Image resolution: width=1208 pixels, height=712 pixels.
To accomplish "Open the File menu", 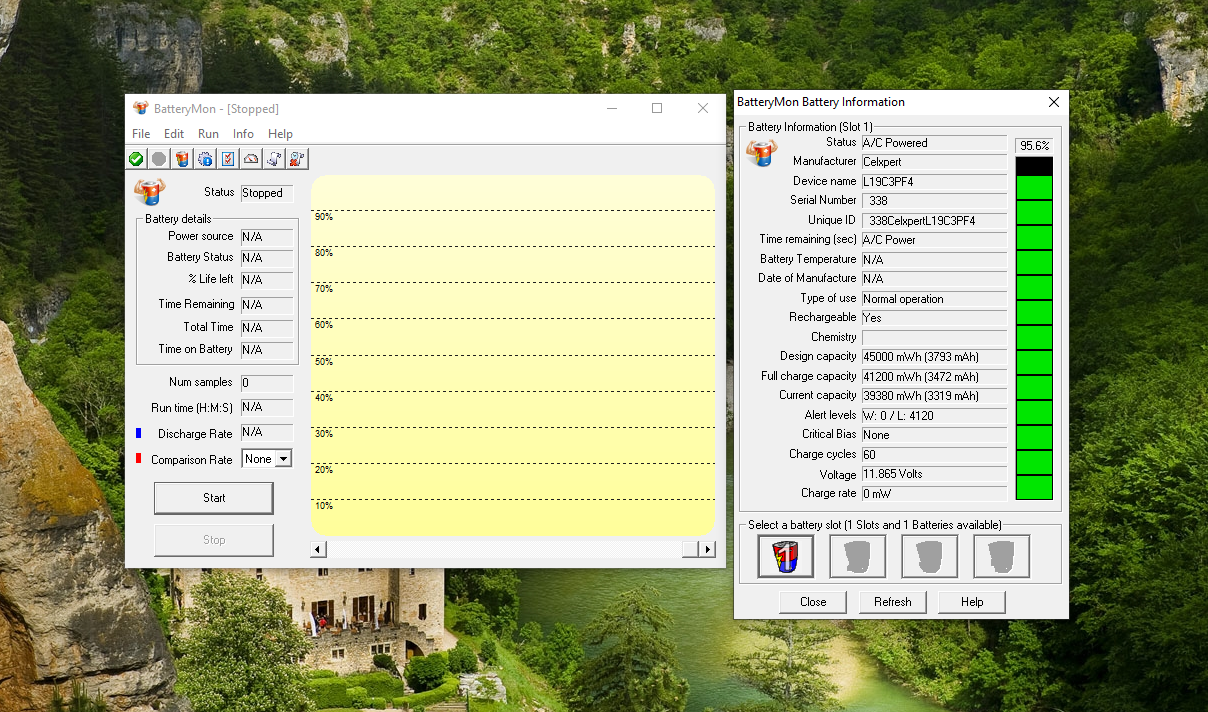I will [141, 134].
